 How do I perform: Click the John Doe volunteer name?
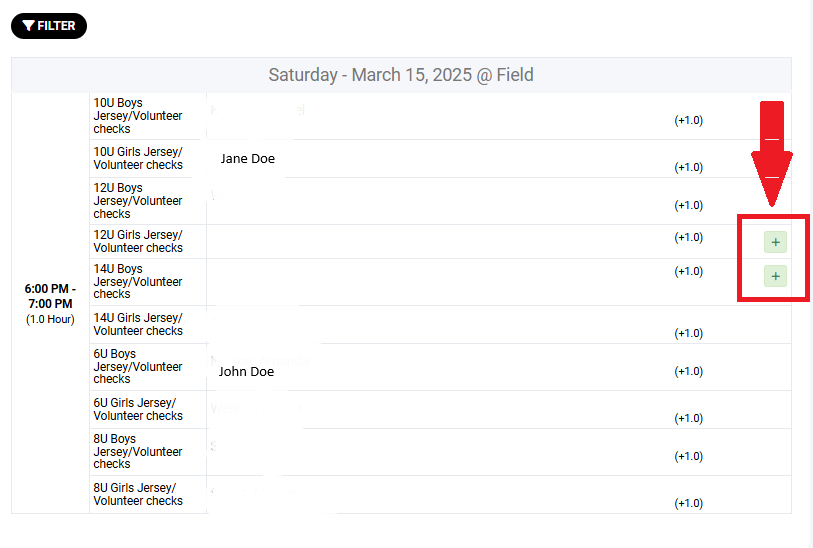coord(246,371)
